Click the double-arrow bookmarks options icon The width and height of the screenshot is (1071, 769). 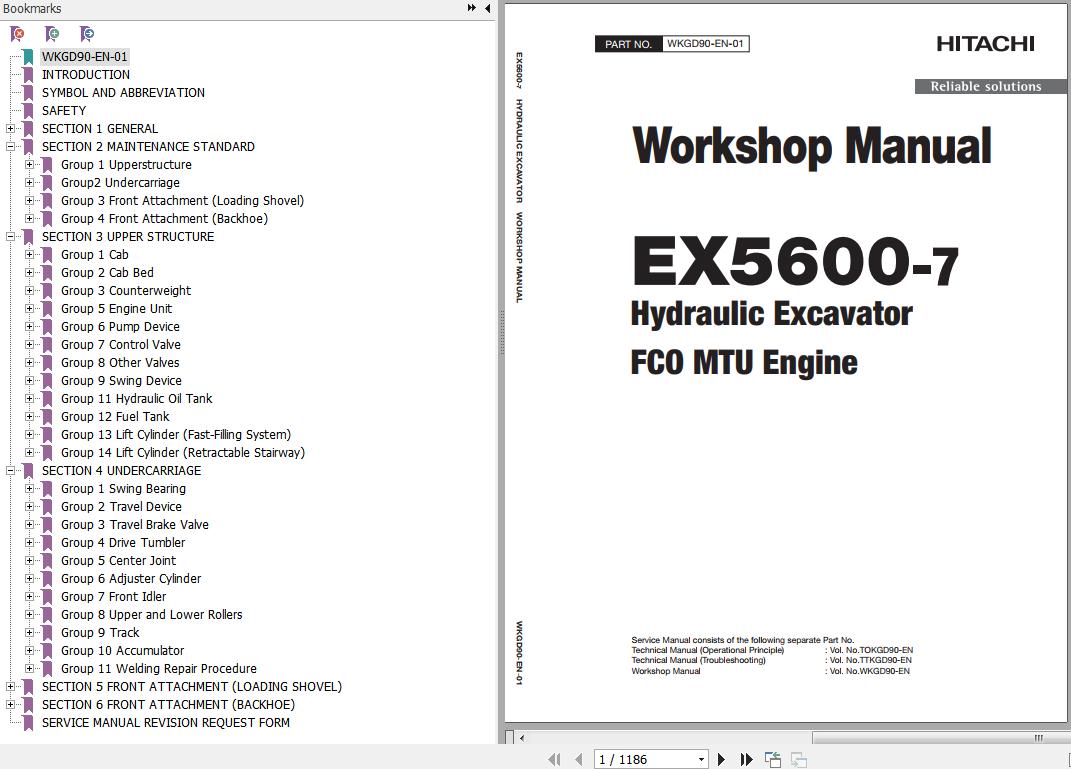(x=471, y=8)
